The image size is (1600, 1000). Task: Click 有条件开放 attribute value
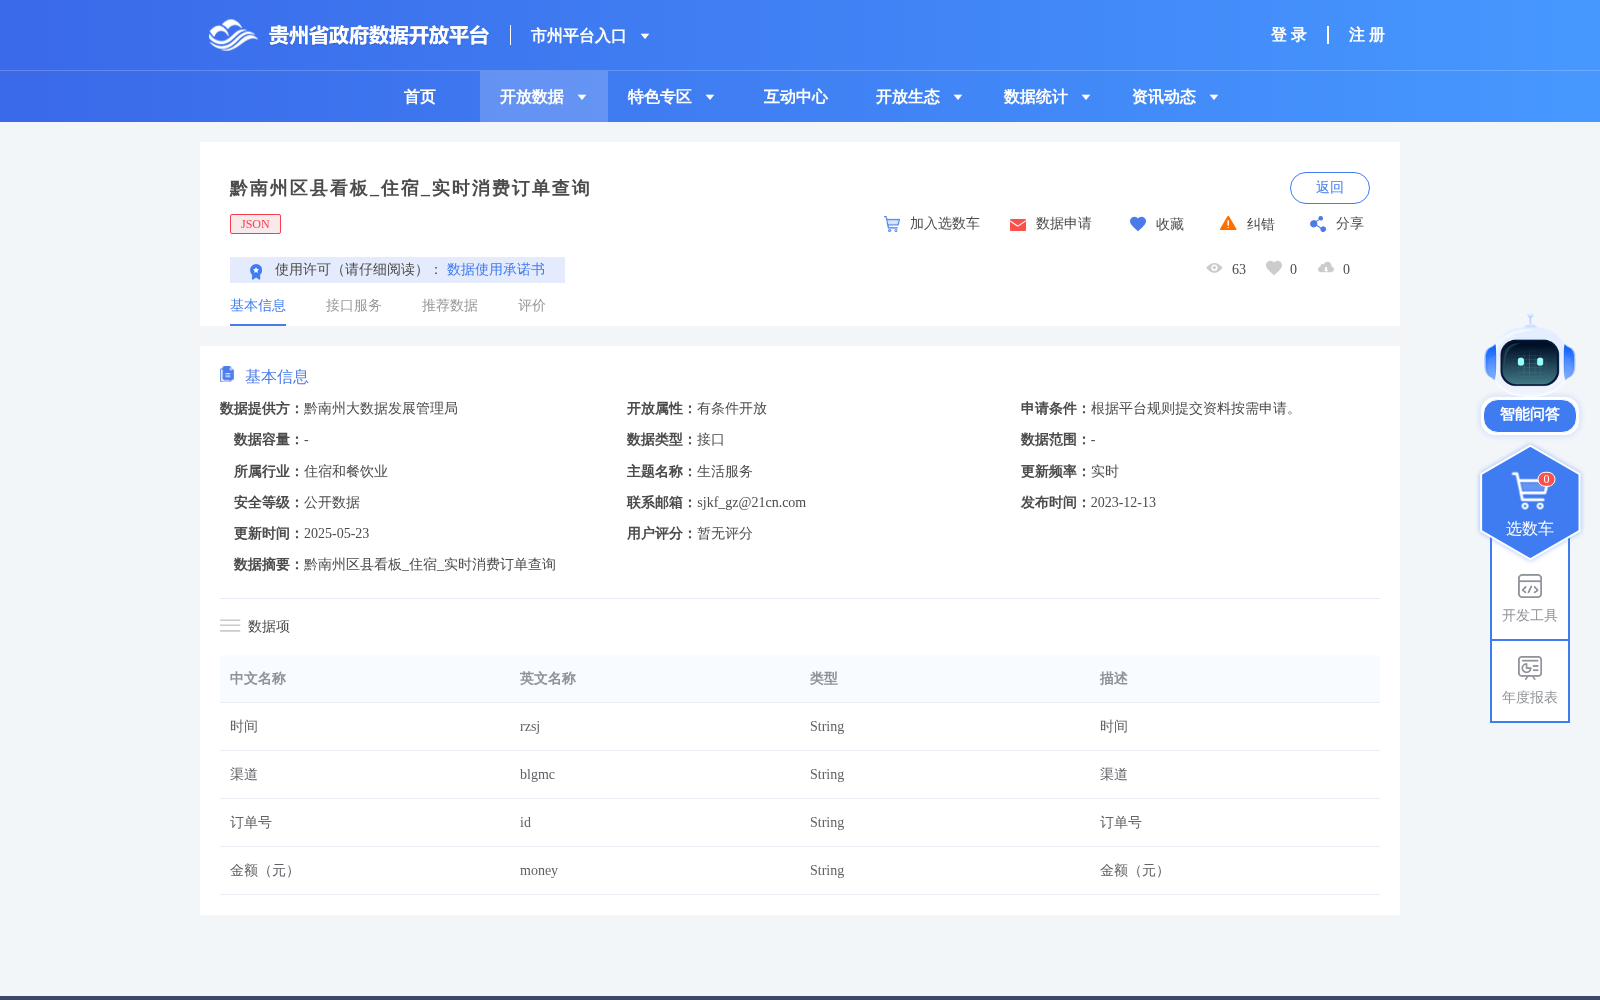[x=732, y=409]
